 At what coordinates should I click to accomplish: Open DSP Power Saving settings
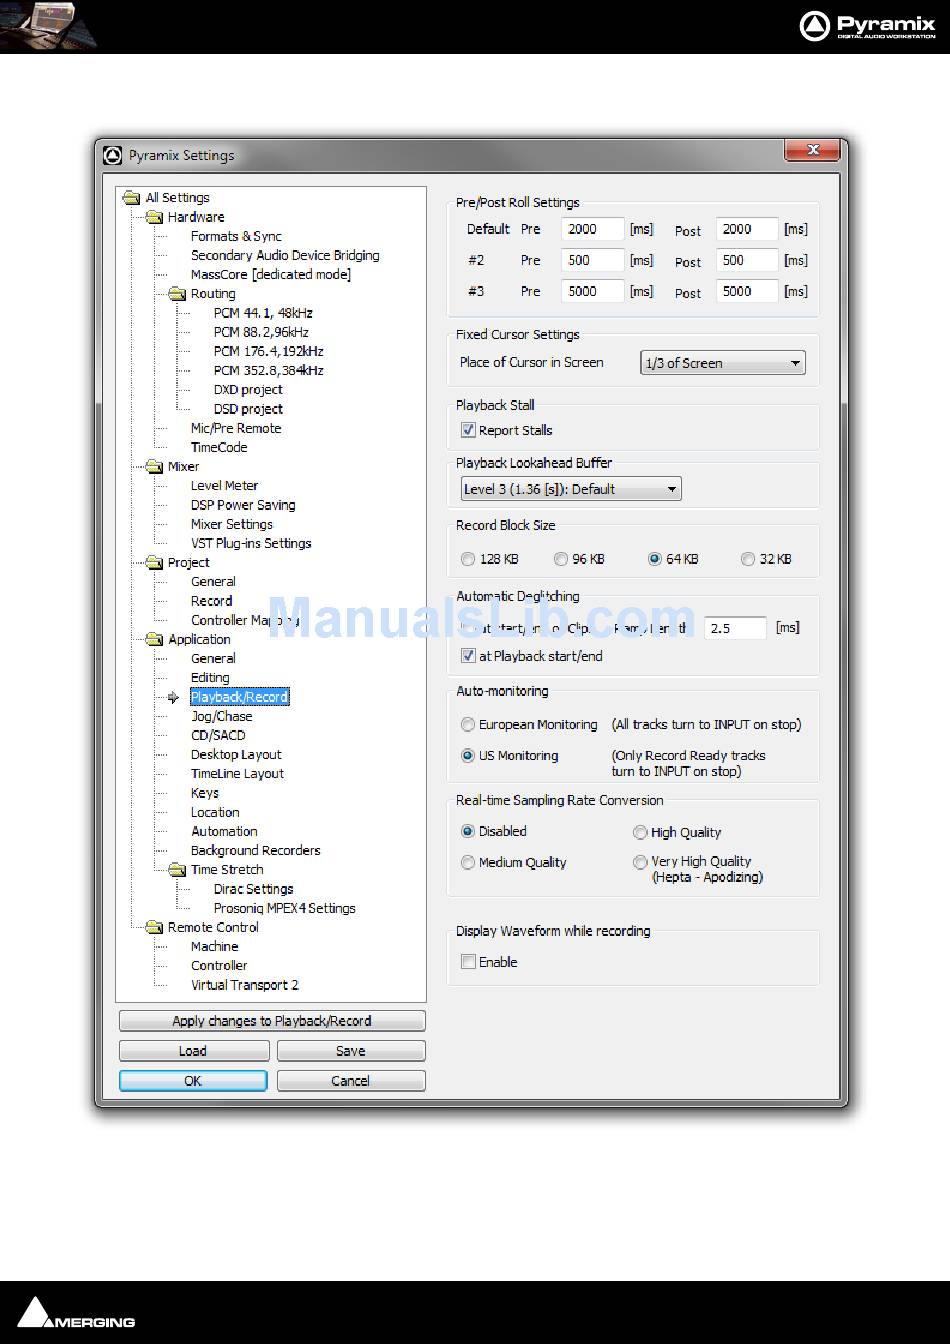[243, 505]
